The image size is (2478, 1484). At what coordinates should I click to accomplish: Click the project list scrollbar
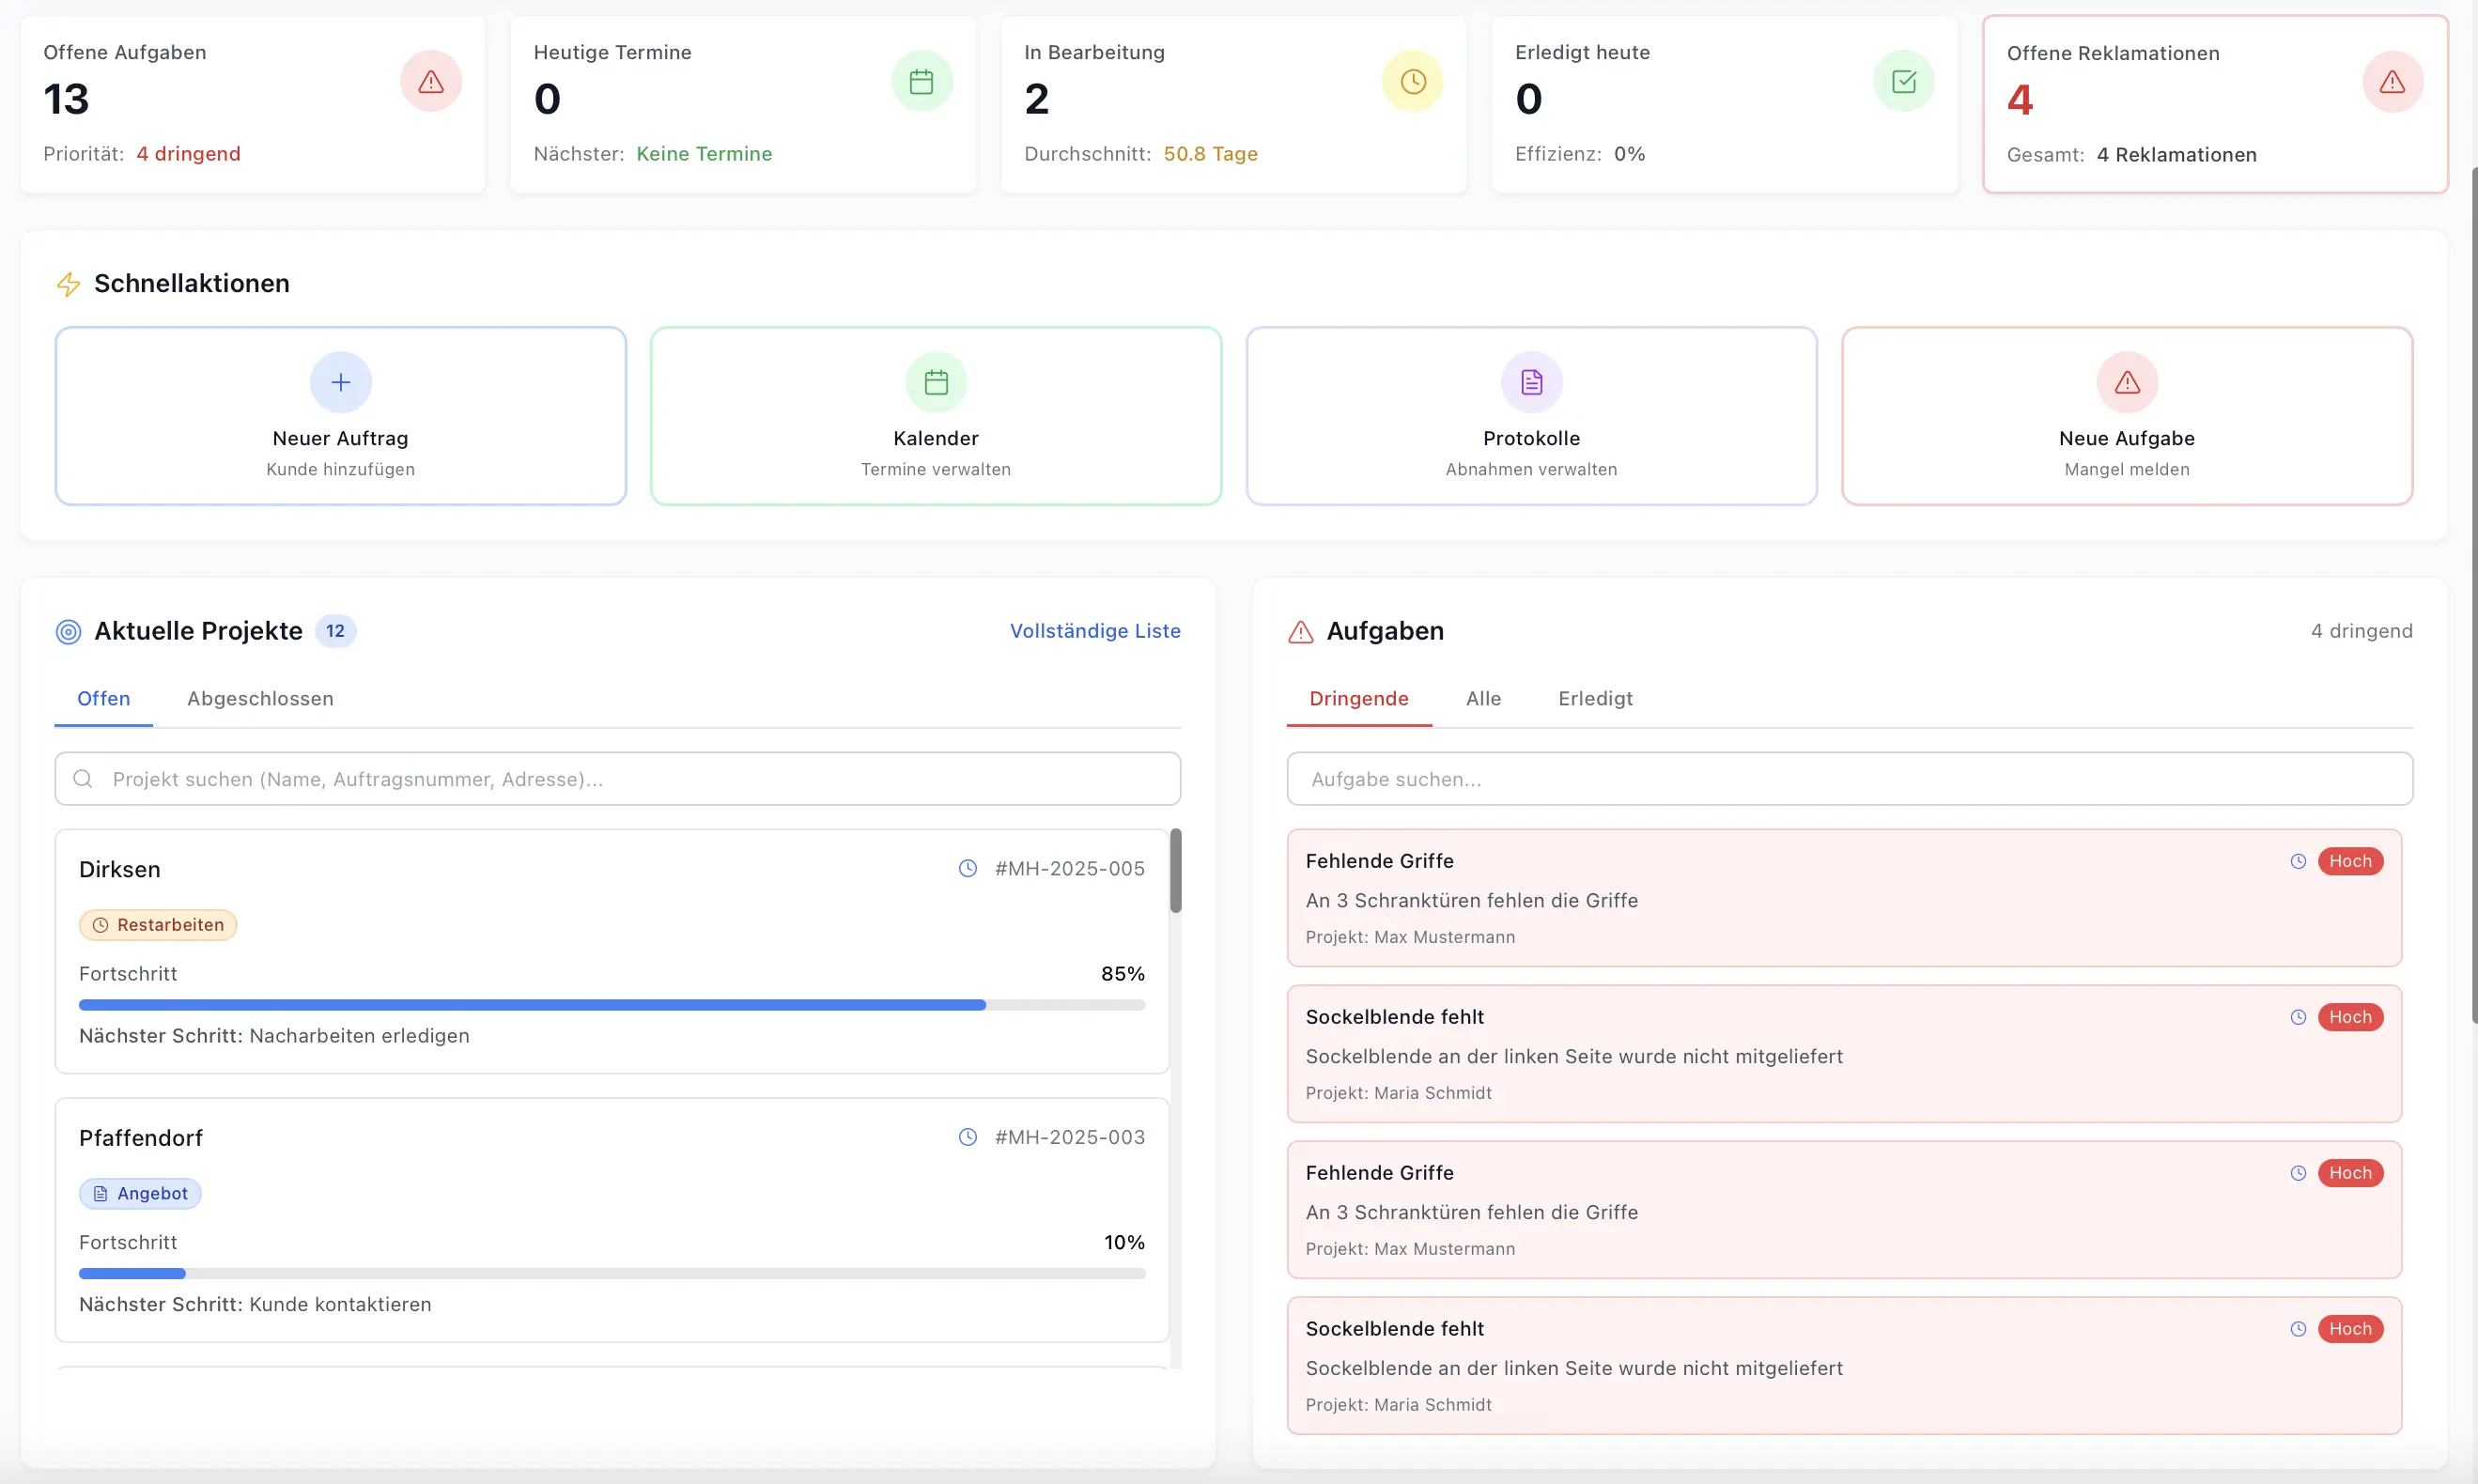1176,870
